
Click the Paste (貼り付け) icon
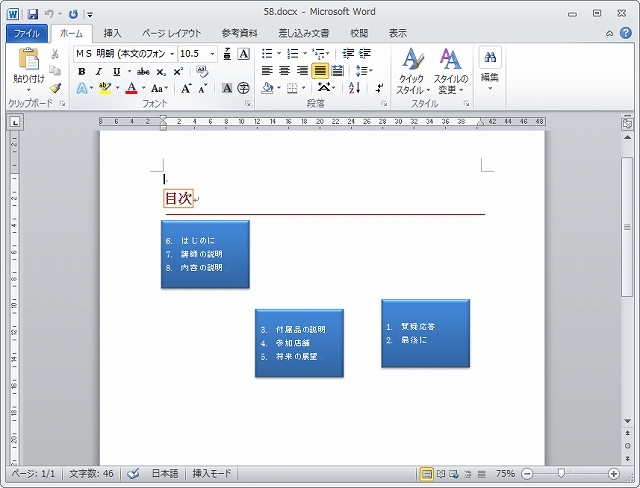pos(28,64)
